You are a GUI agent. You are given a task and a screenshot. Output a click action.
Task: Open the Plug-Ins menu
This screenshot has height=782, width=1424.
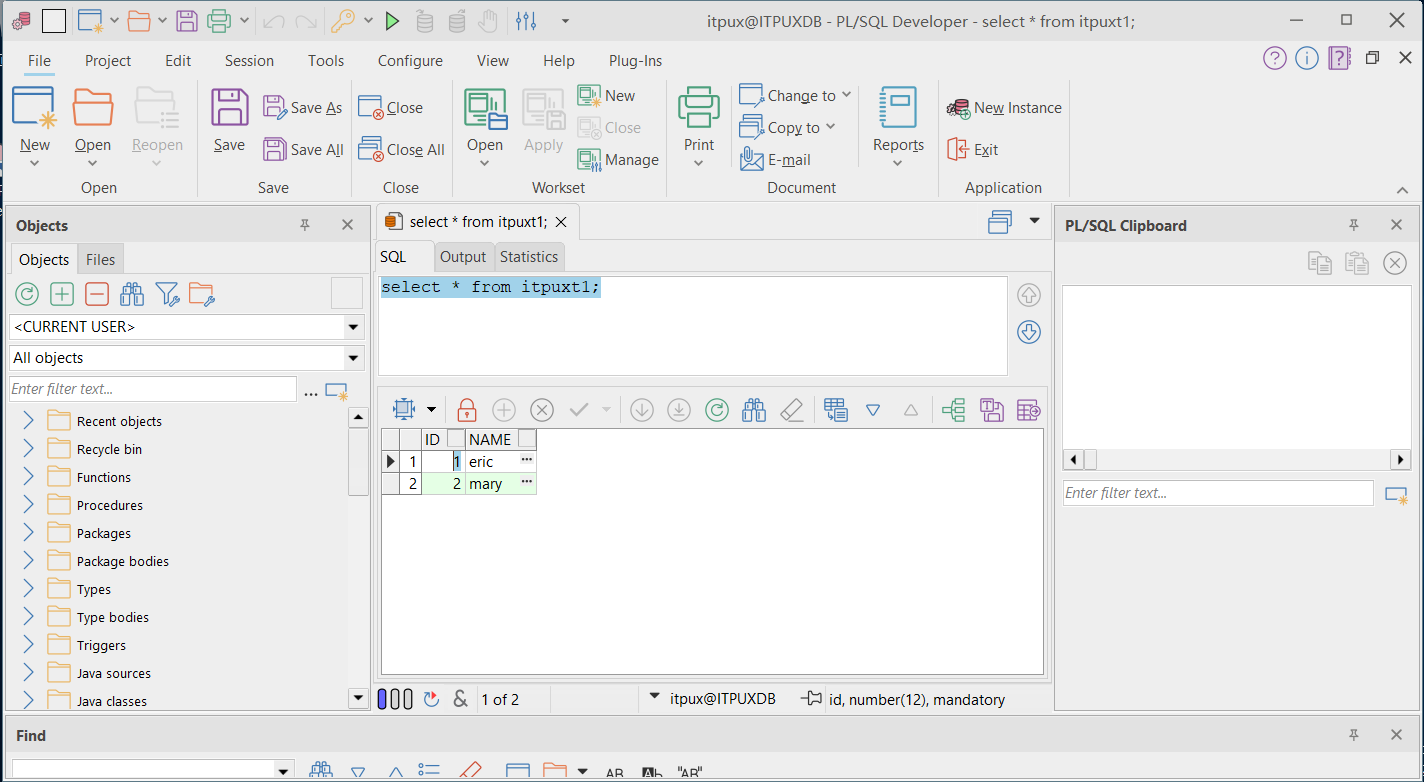(635, 60)
